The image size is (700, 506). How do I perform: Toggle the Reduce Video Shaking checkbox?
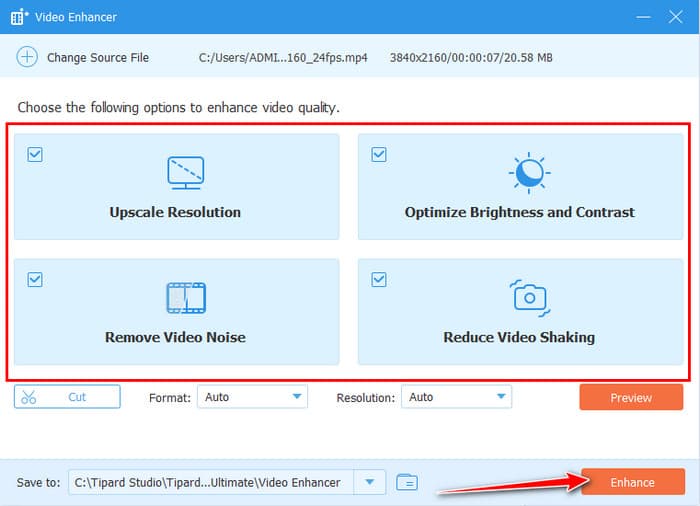click(x=379, y=280)
